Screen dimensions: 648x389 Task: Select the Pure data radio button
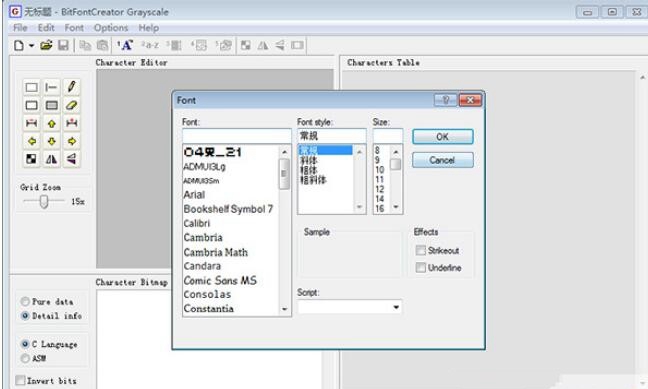(25, 301)
